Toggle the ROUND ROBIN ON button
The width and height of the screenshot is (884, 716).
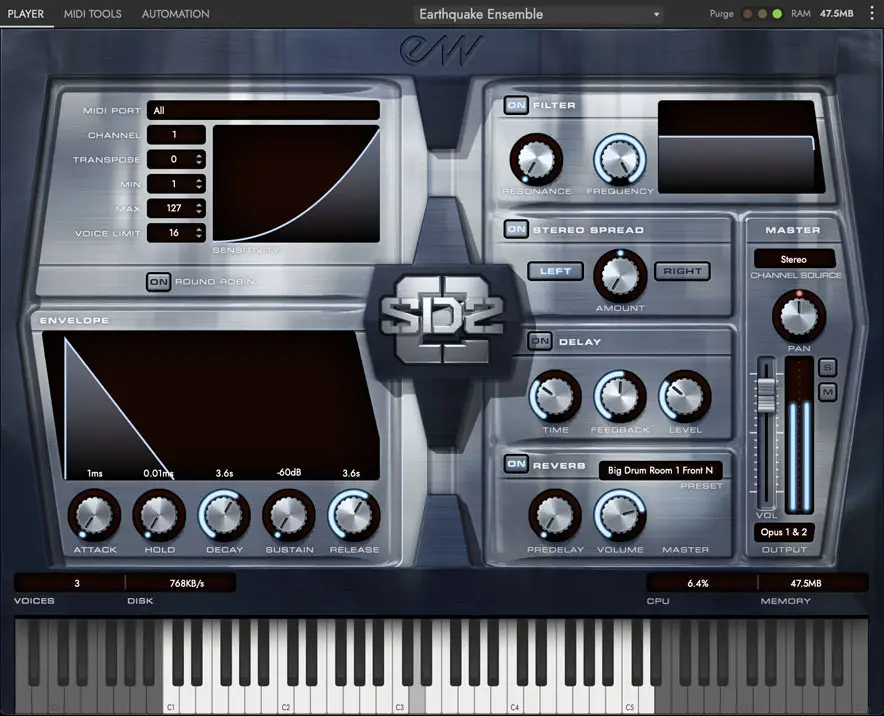coord(158,281)
